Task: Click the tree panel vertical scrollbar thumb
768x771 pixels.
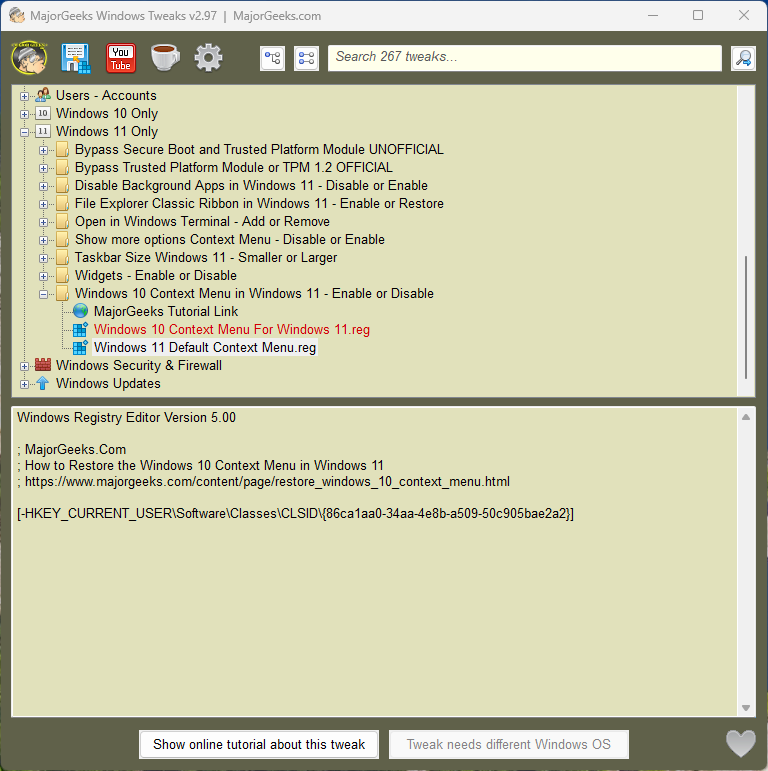Action: 745,317
